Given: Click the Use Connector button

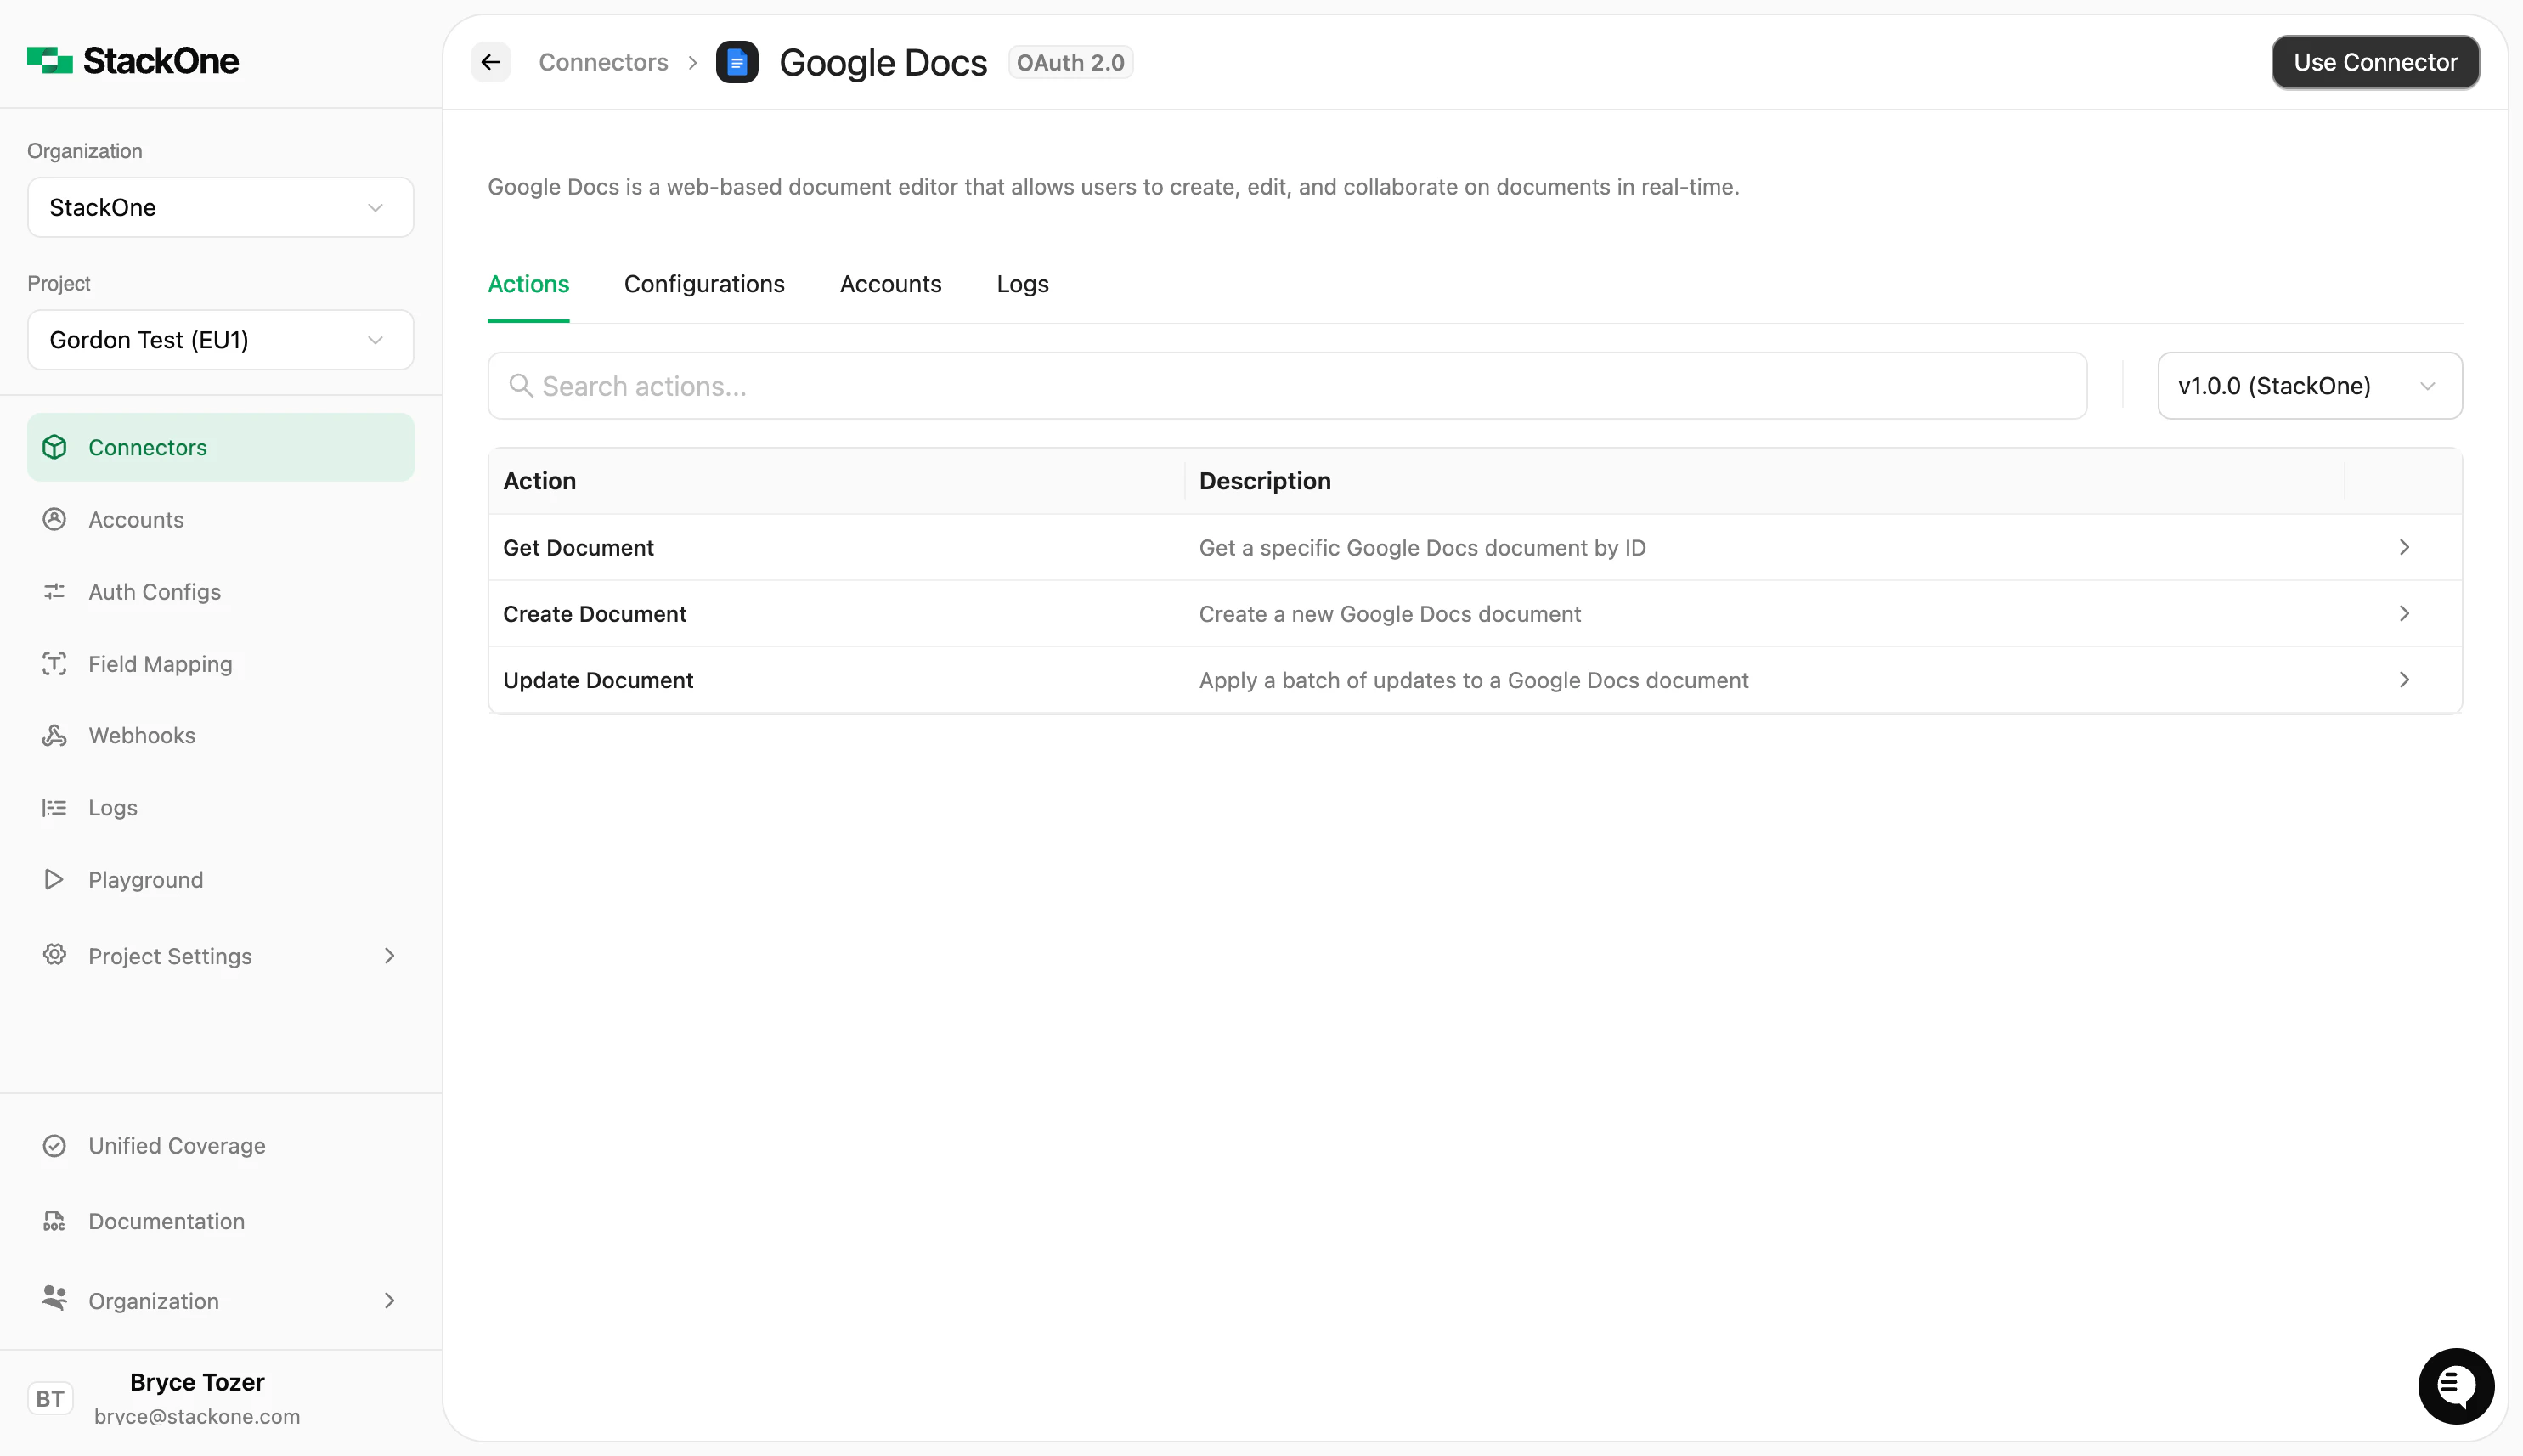Looking at the screenshot, I should pos(2374,62).
